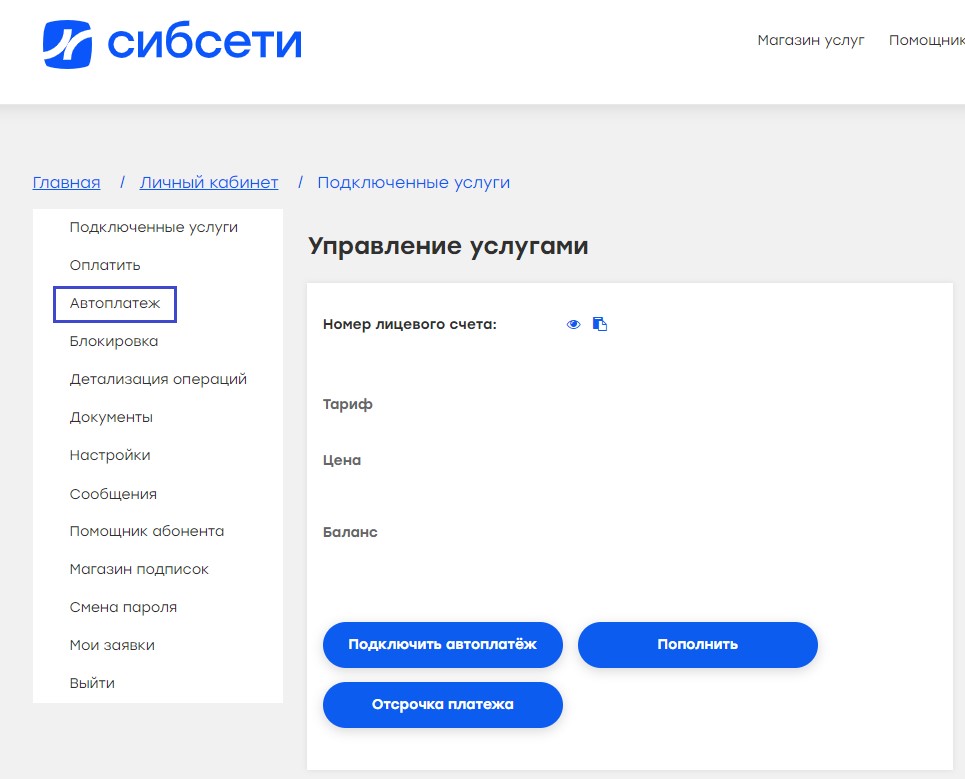The width and height of the screenshot is (965, 779).
Task: Click the Пополнить button
Action: (697, 644)
